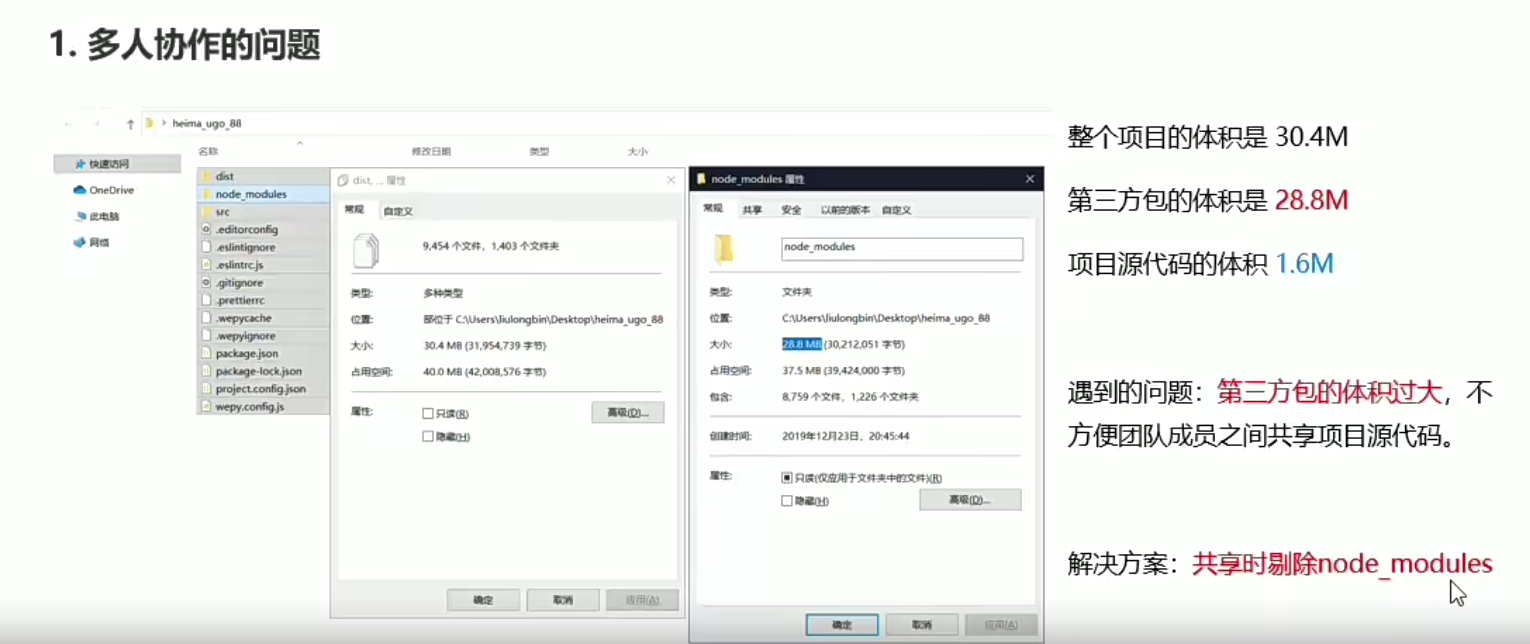
Task: Select the package-lock.json file name
Action: point(258,371)
